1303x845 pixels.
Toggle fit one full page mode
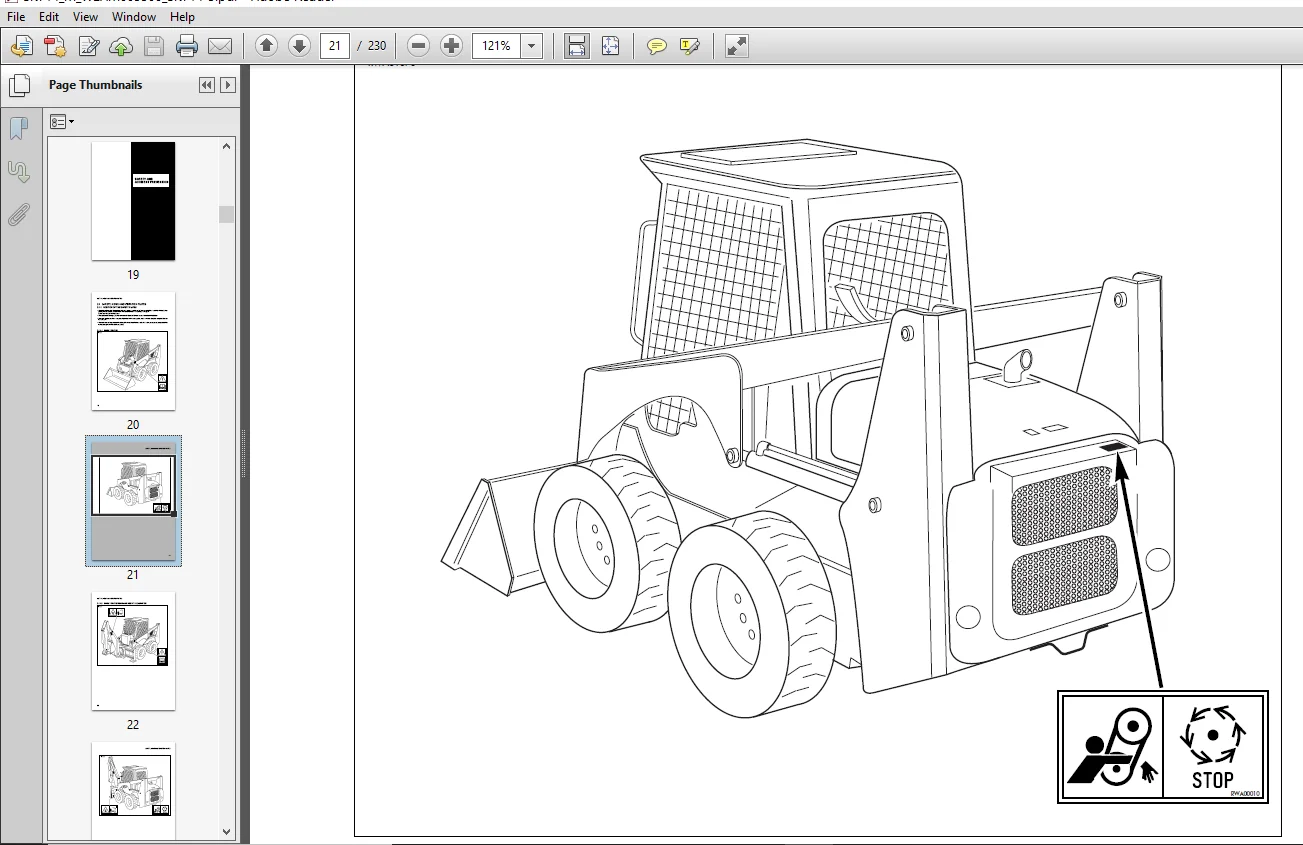(x=610, y=46)
